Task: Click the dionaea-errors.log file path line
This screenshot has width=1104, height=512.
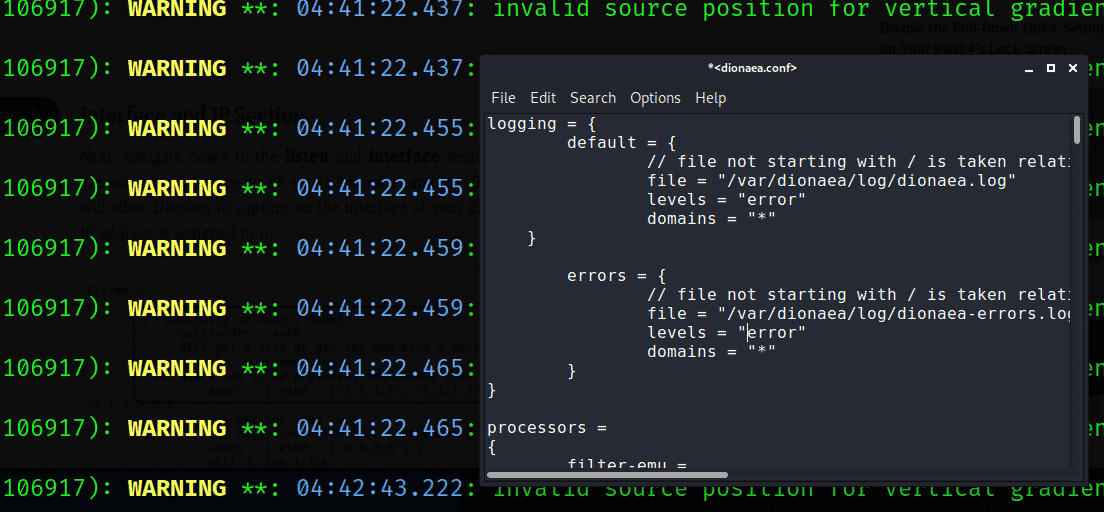Action: (859, 314)
